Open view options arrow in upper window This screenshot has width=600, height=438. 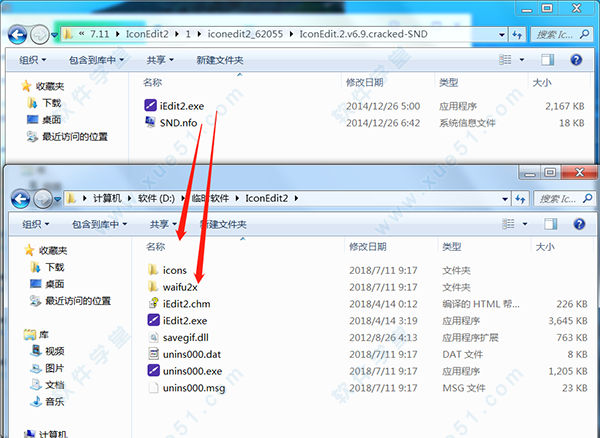[522, 60]
